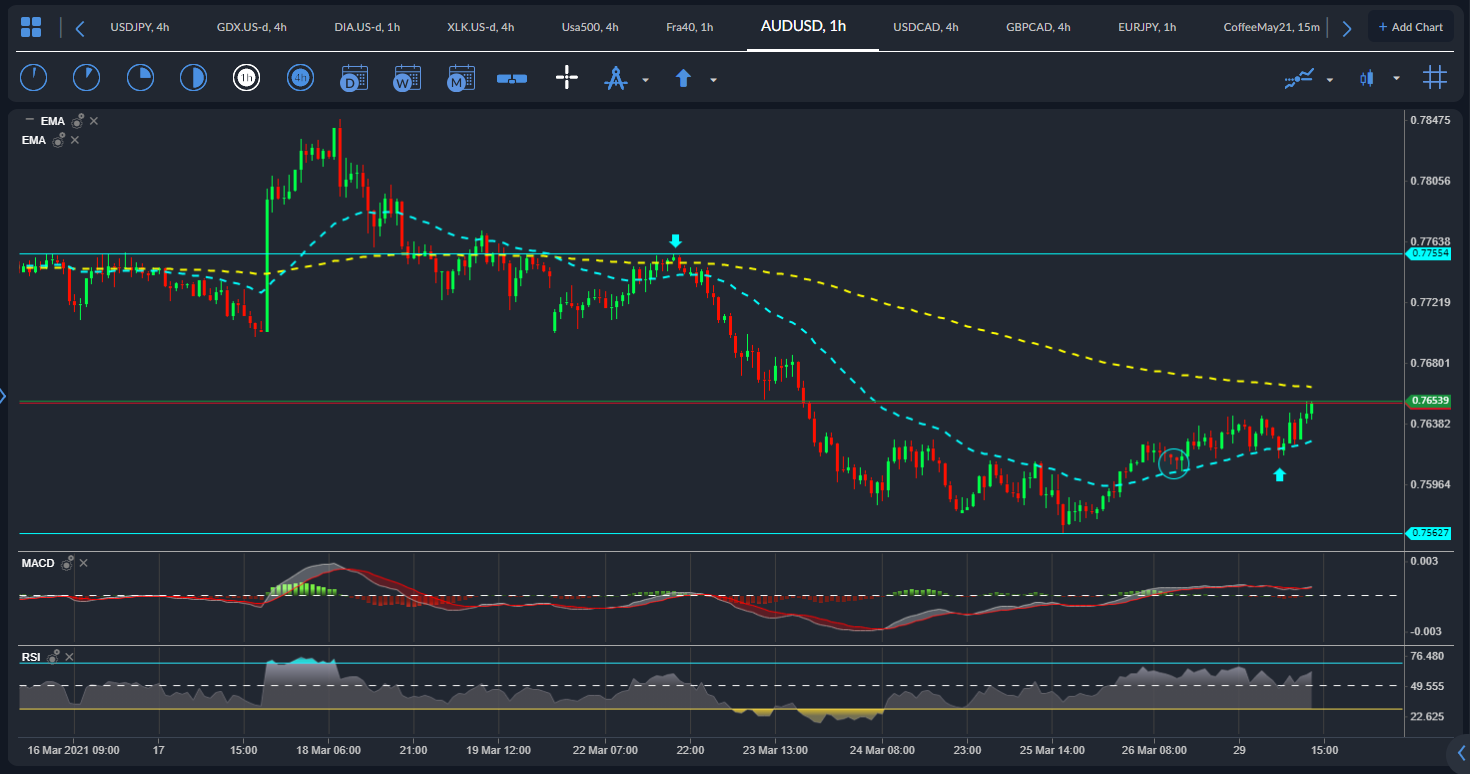The height and width of the screenshot is (774, 1470).
Task: Switch to the Monthly calendar timeframe
Action: (x=461, y=78)
